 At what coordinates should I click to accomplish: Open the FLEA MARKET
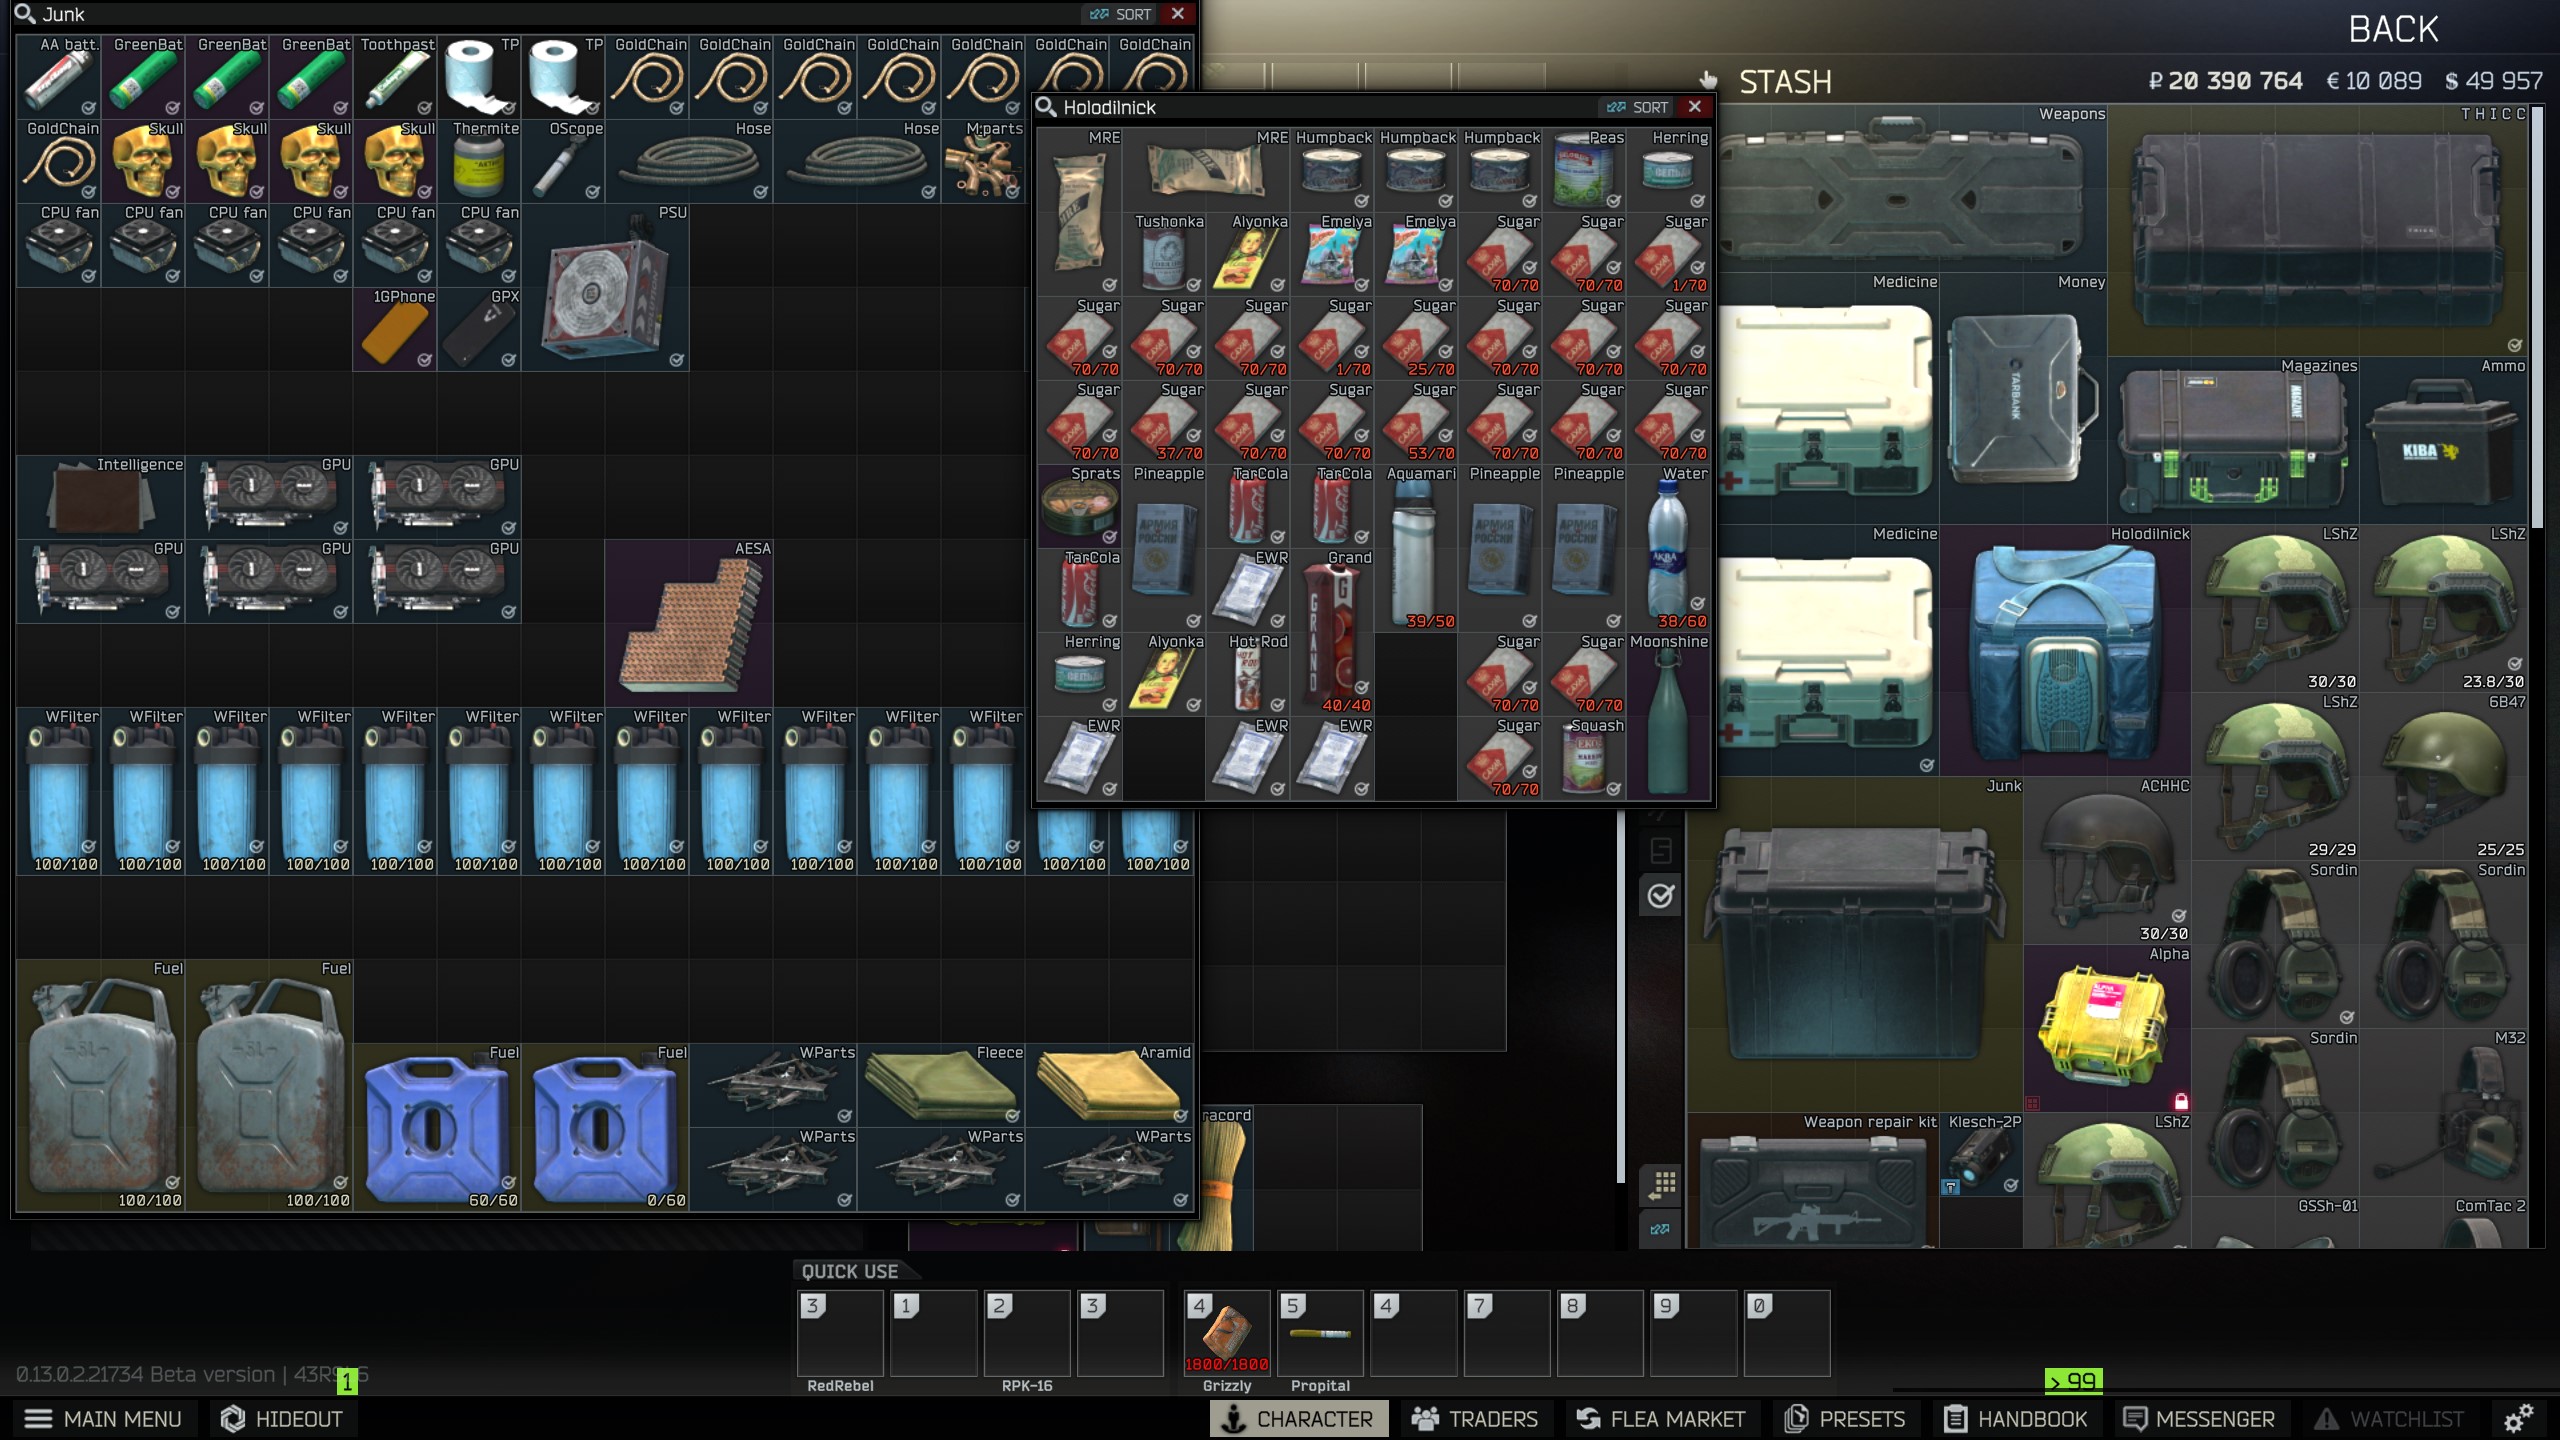(1660, 1418)
